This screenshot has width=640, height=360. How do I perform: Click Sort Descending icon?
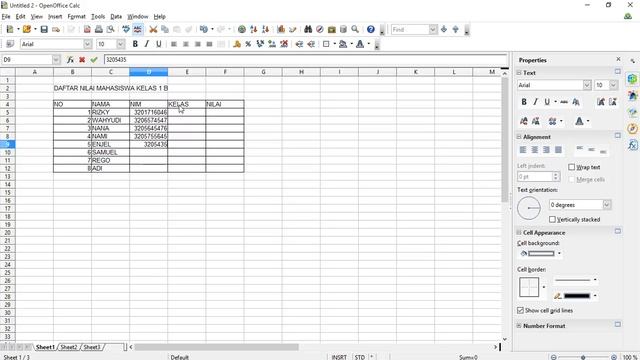tap(266, 29)
